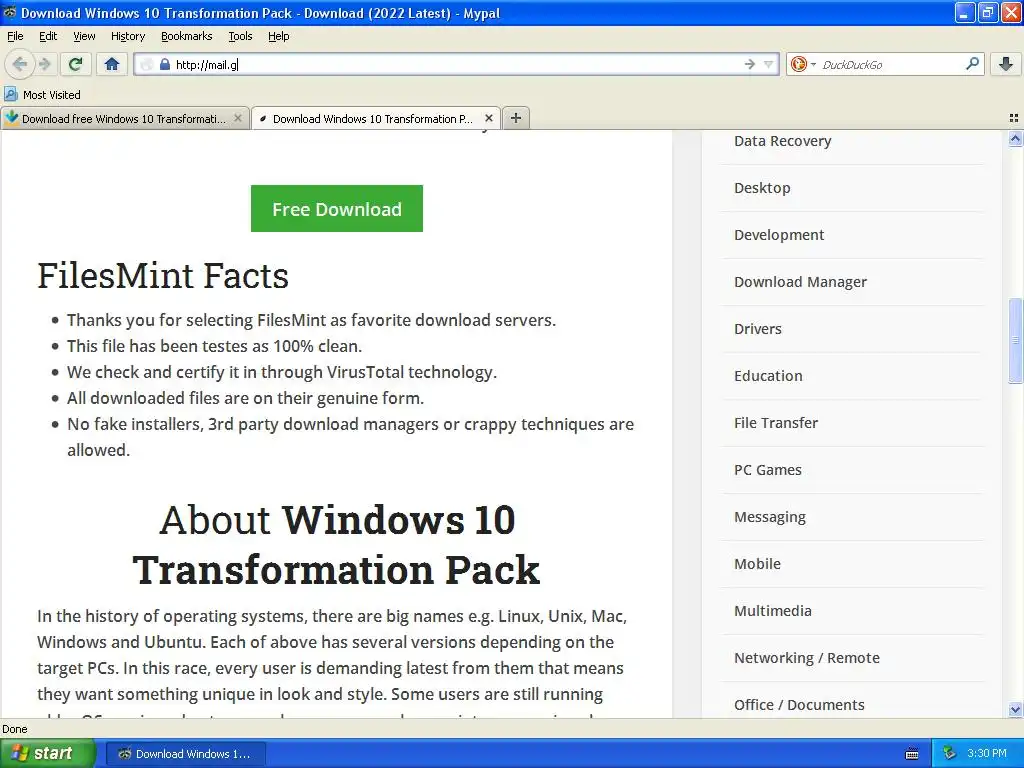This screenshot has height=768, width=1024.
Task: Open the Bookmarks menu
Action: (x=186, y=36)
